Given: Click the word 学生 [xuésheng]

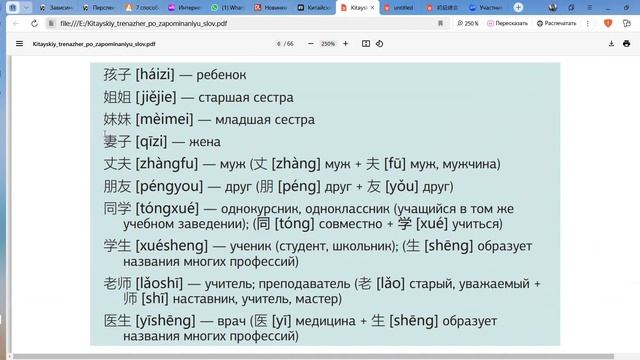Looking at the screenshot, I should pyautogui.click(x=156, y=246).
